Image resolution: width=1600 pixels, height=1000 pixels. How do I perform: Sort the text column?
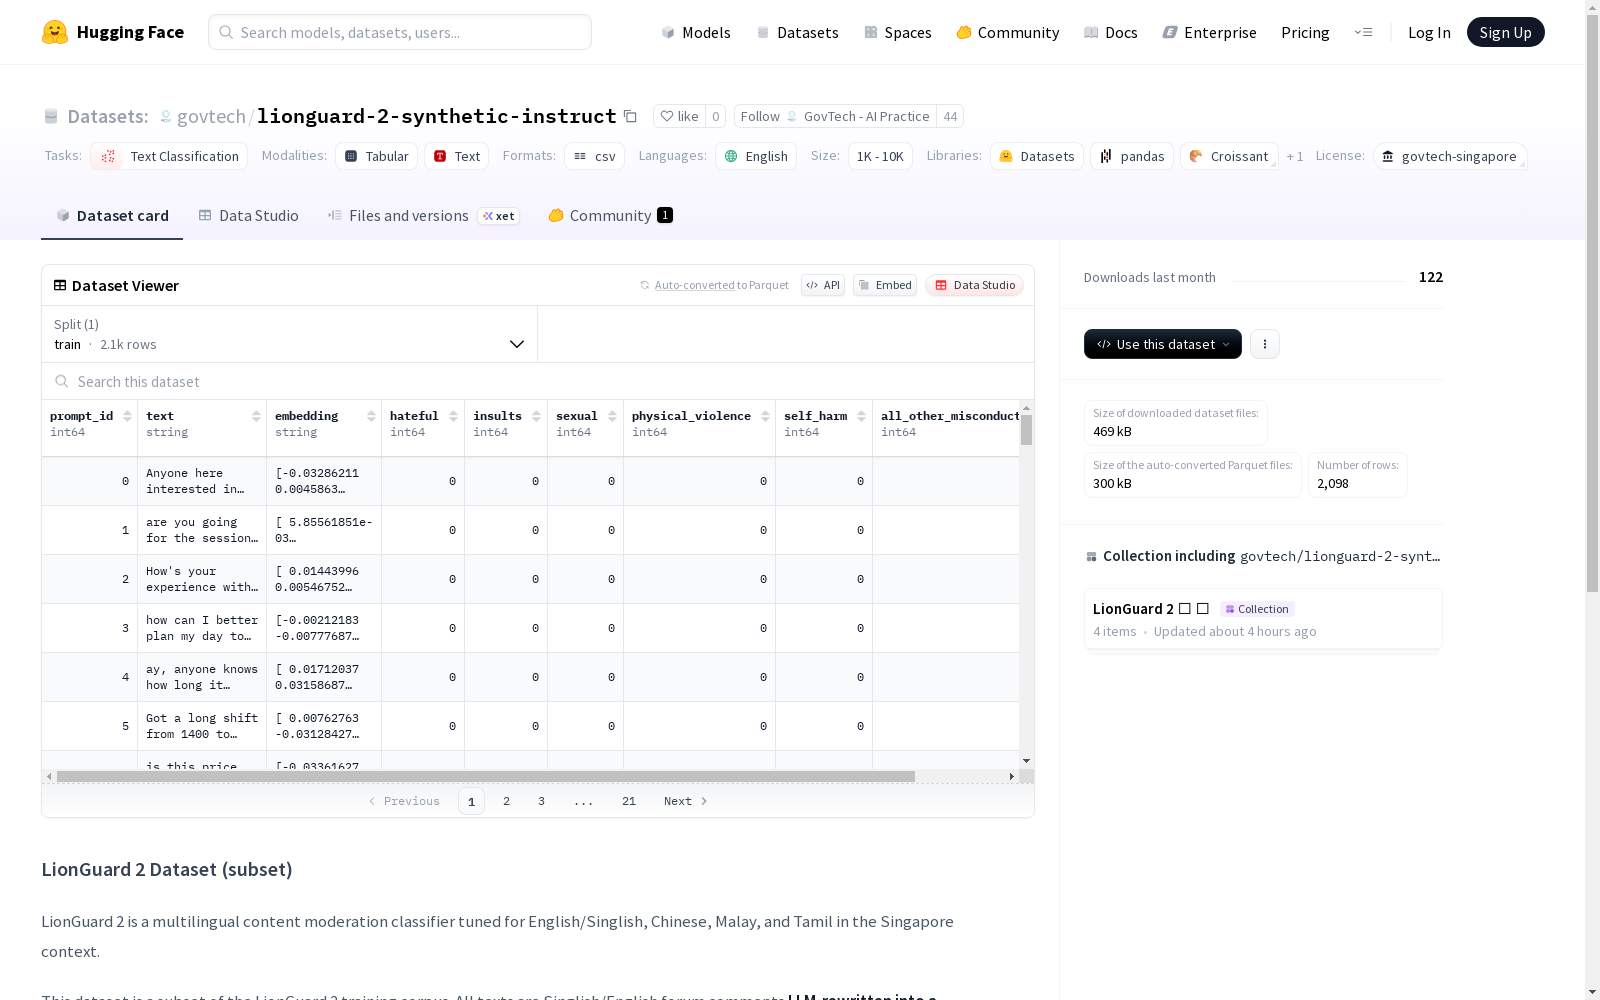256,416
